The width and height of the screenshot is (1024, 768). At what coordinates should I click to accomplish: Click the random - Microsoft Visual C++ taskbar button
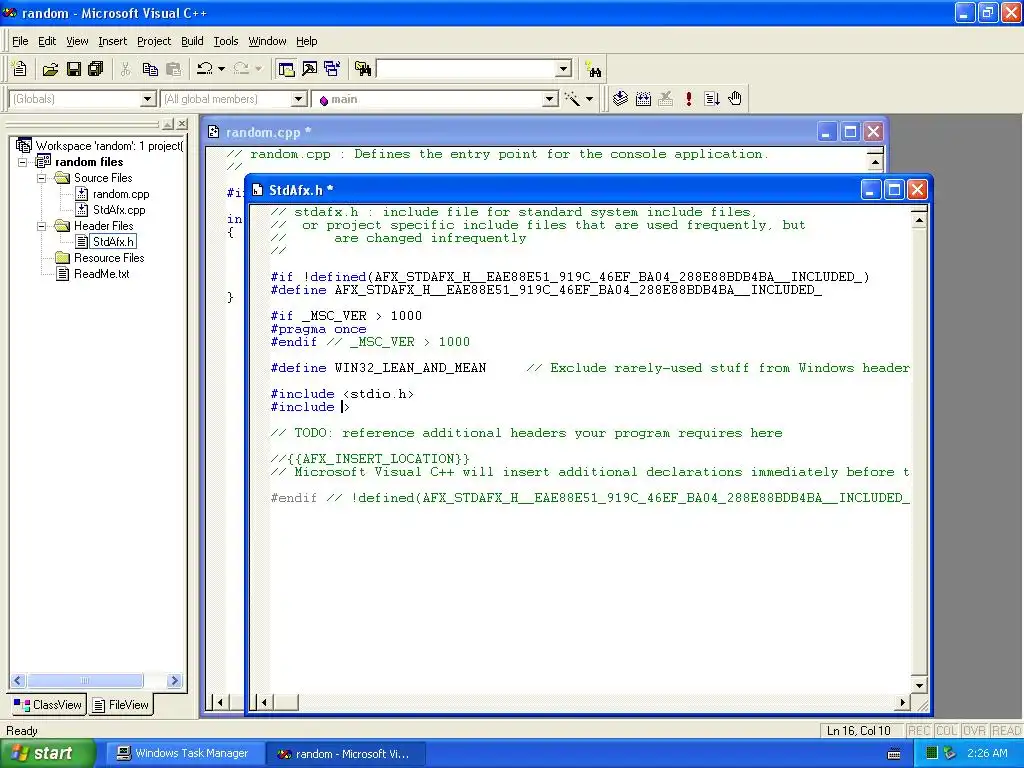[345, 754]
